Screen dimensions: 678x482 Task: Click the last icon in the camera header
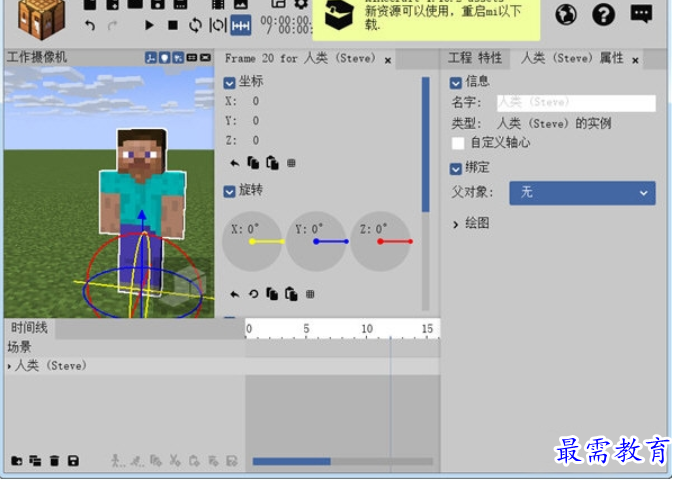[x=206, y=57]
